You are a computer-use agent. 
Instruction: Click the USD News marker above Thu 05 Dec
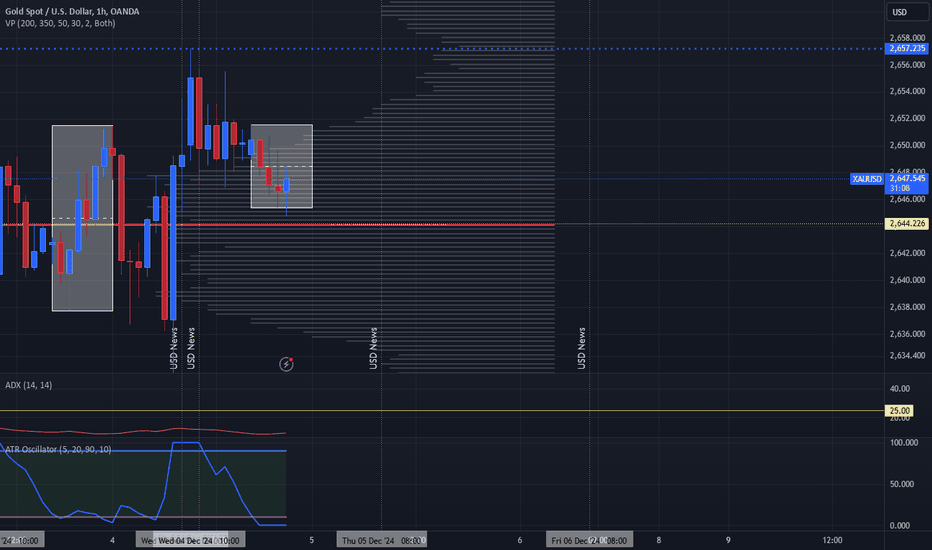(373, 348)
